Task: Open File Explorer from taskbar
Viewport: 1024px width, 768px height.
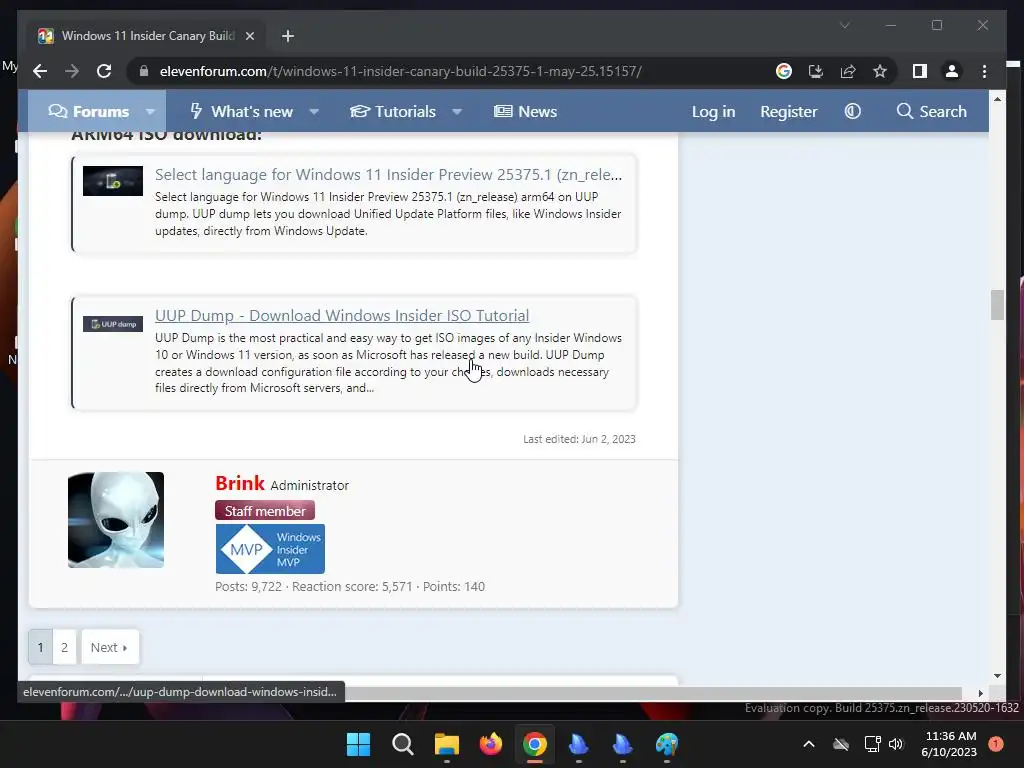Action: point(447,744)
